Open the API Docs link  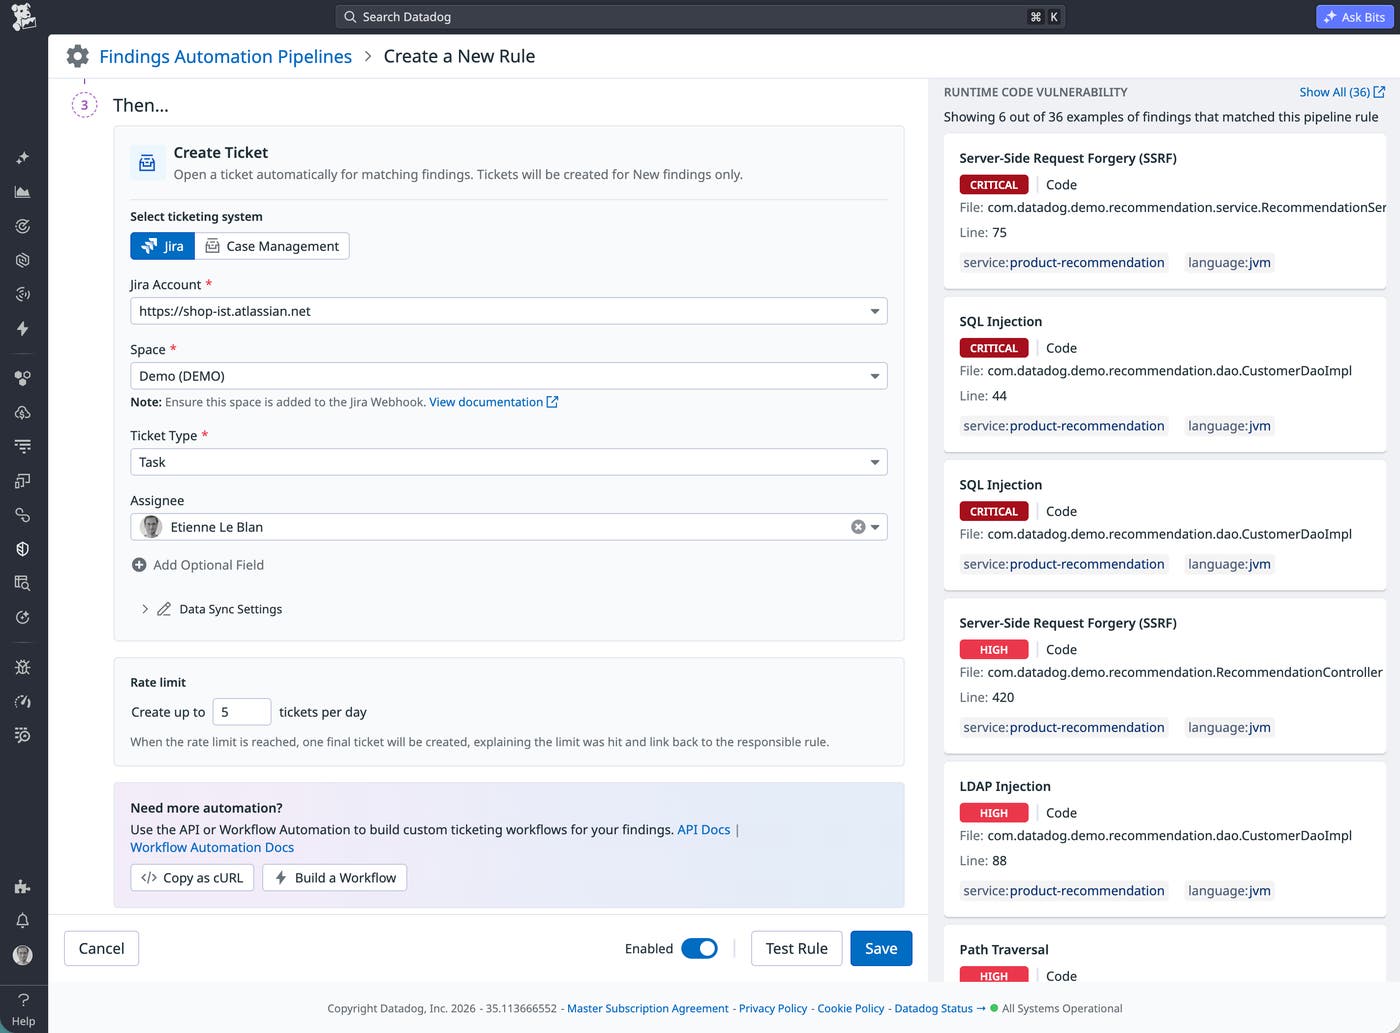[x=703, y=830]
